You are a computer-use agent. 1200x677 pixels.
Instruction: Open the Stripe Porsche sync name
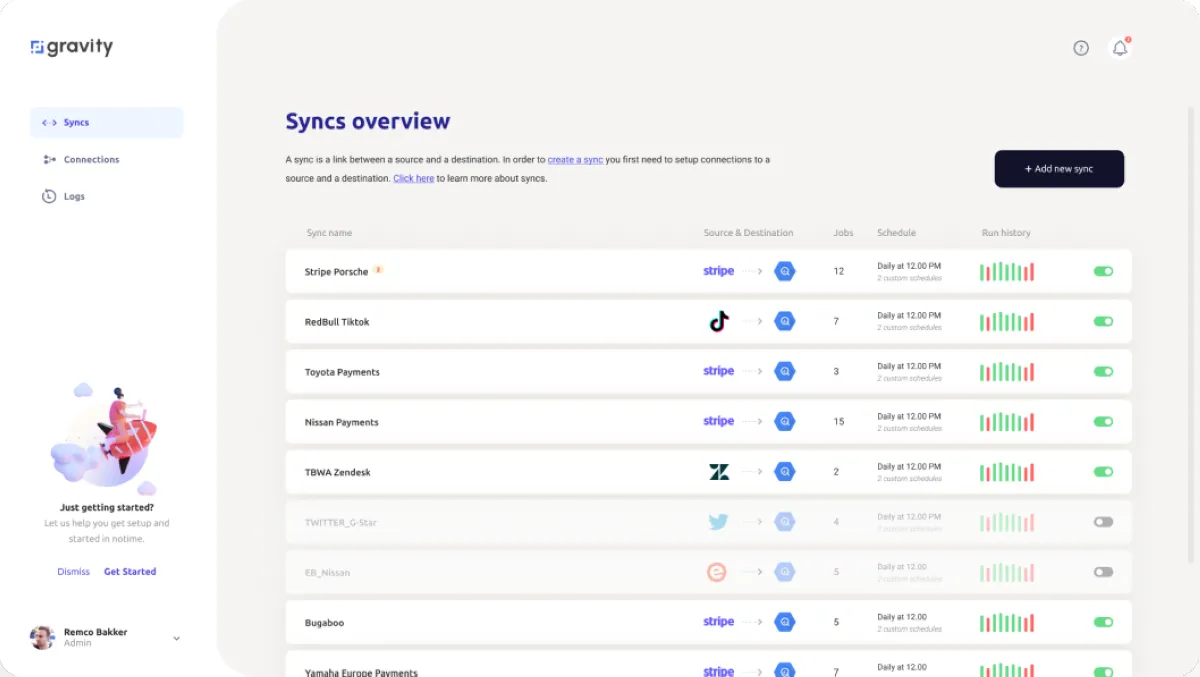click(x=336, y=272)
